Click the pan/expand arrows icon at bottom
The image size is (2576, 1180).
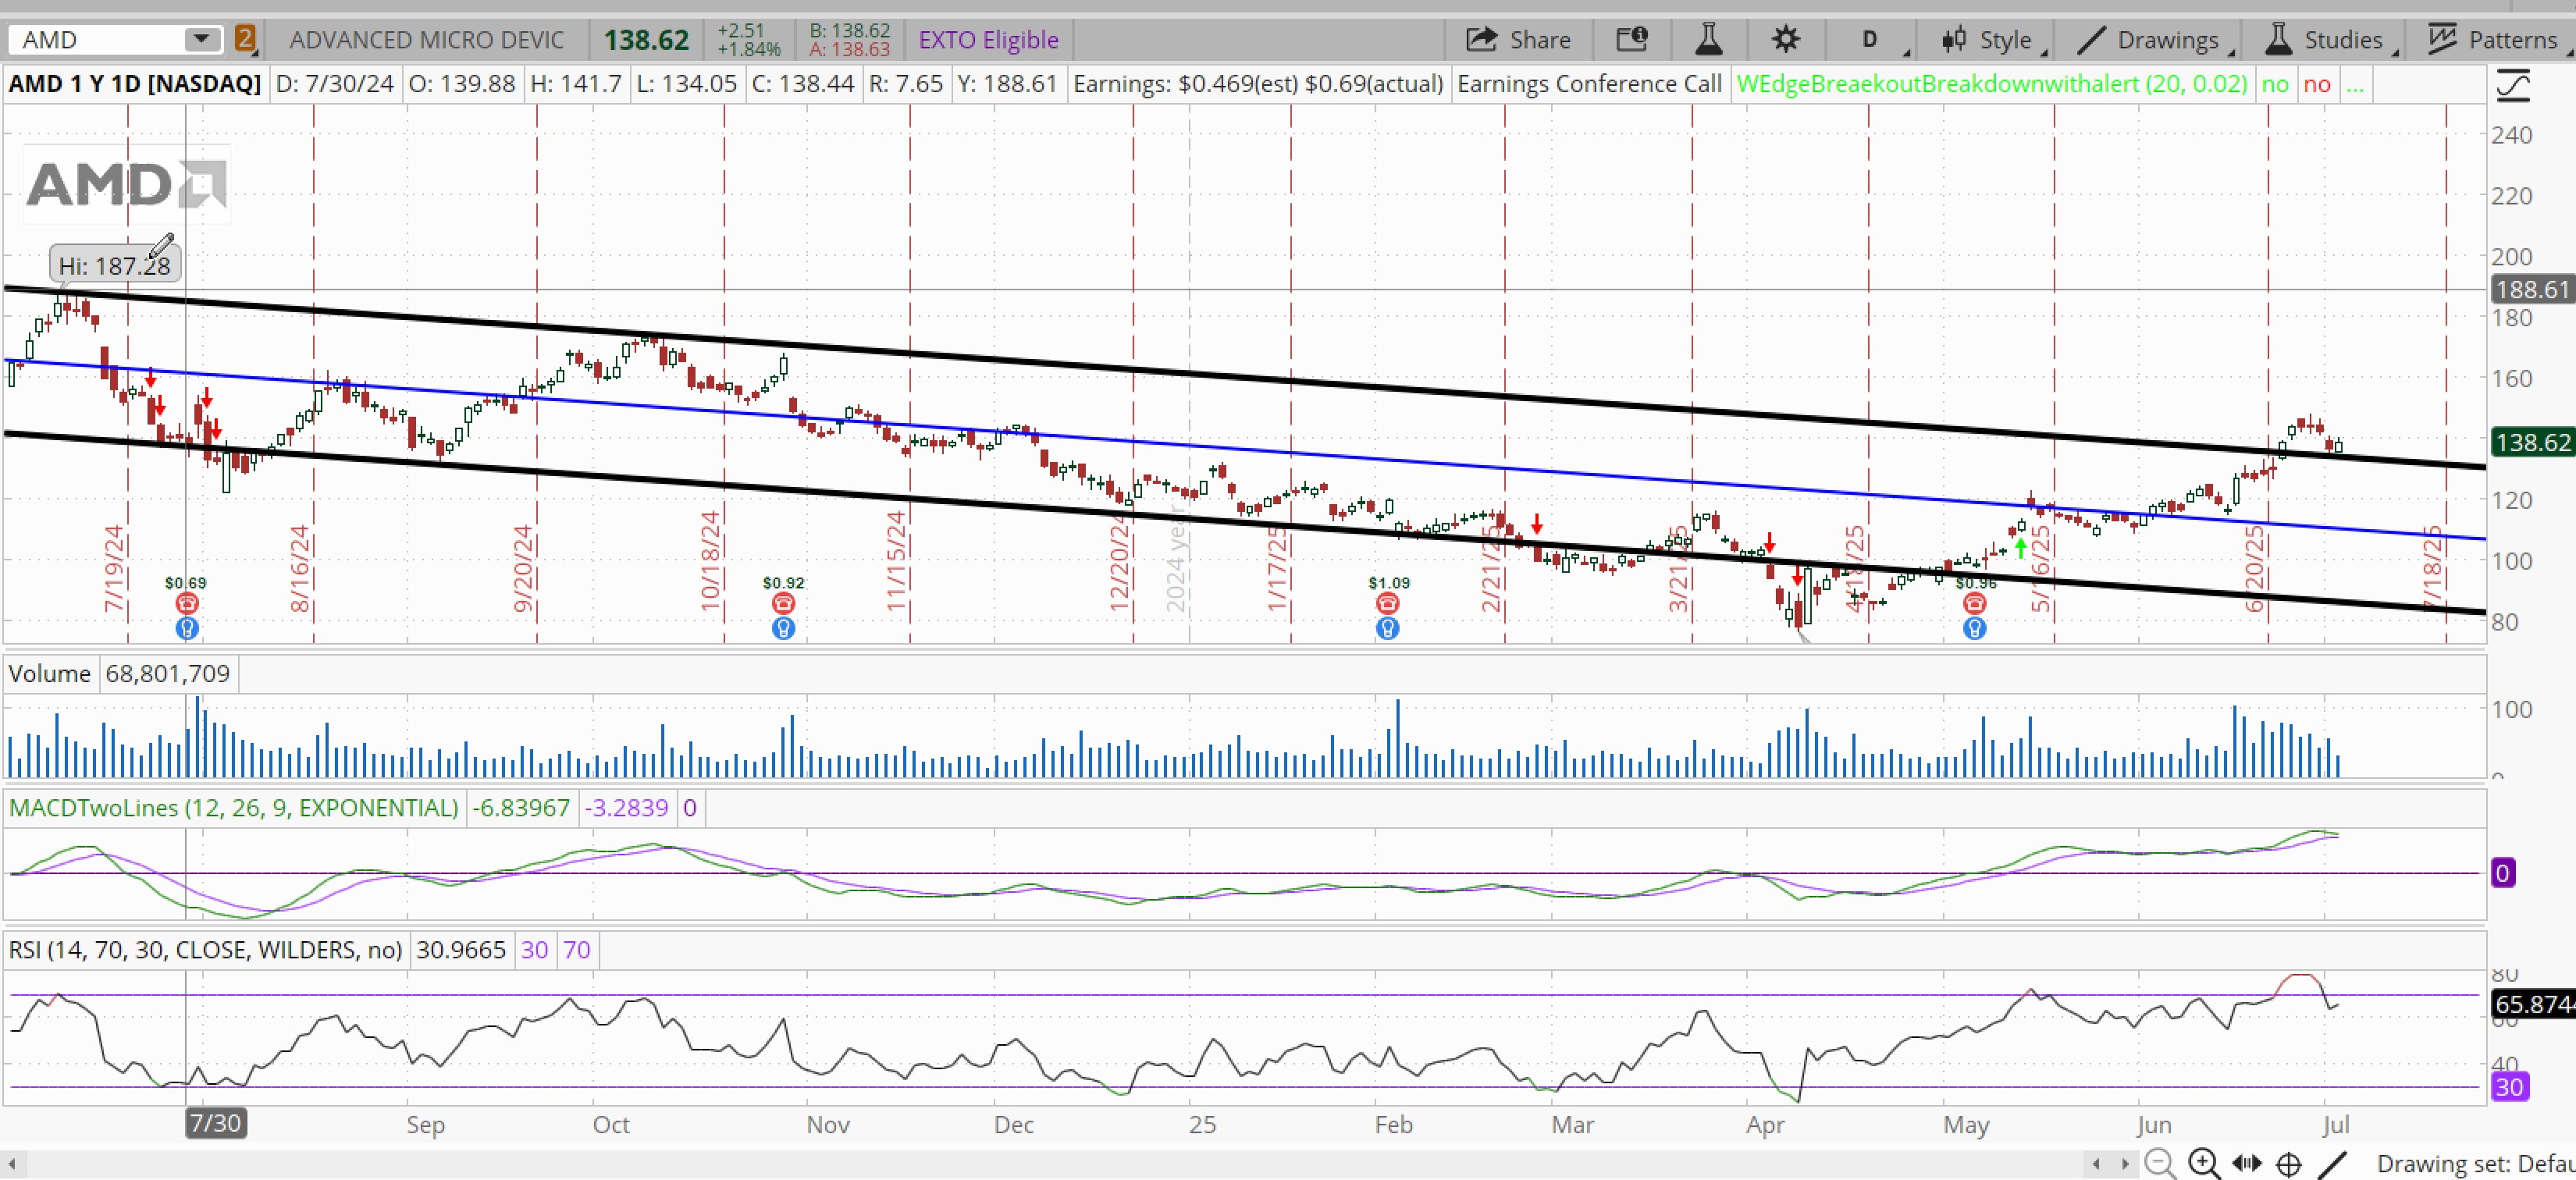tap(2246, 1163)
